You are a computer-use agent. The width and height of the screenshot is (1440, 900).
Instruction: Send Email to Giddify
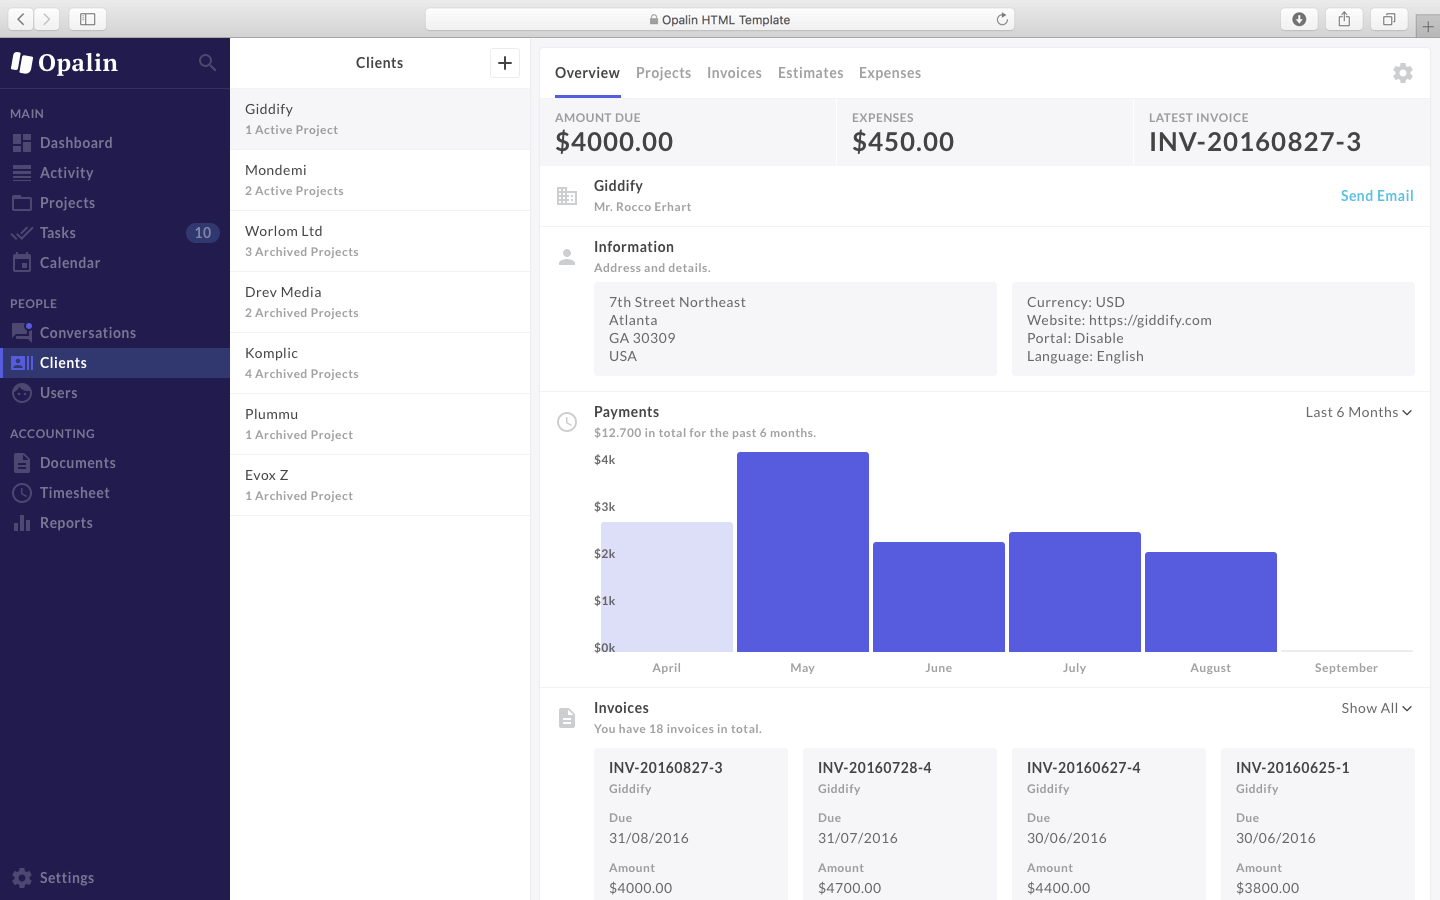tap(1377, 195)
